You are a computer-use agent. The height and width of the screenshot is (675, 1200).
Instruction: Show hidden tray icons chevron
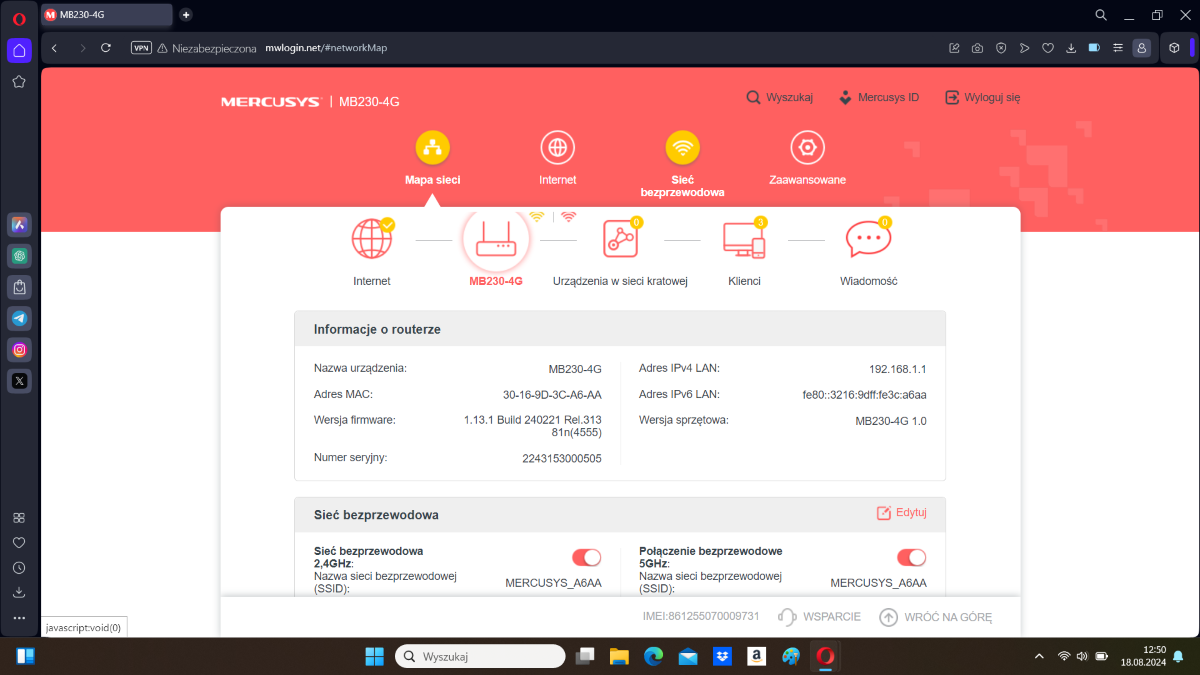(x=1040, y=656)
